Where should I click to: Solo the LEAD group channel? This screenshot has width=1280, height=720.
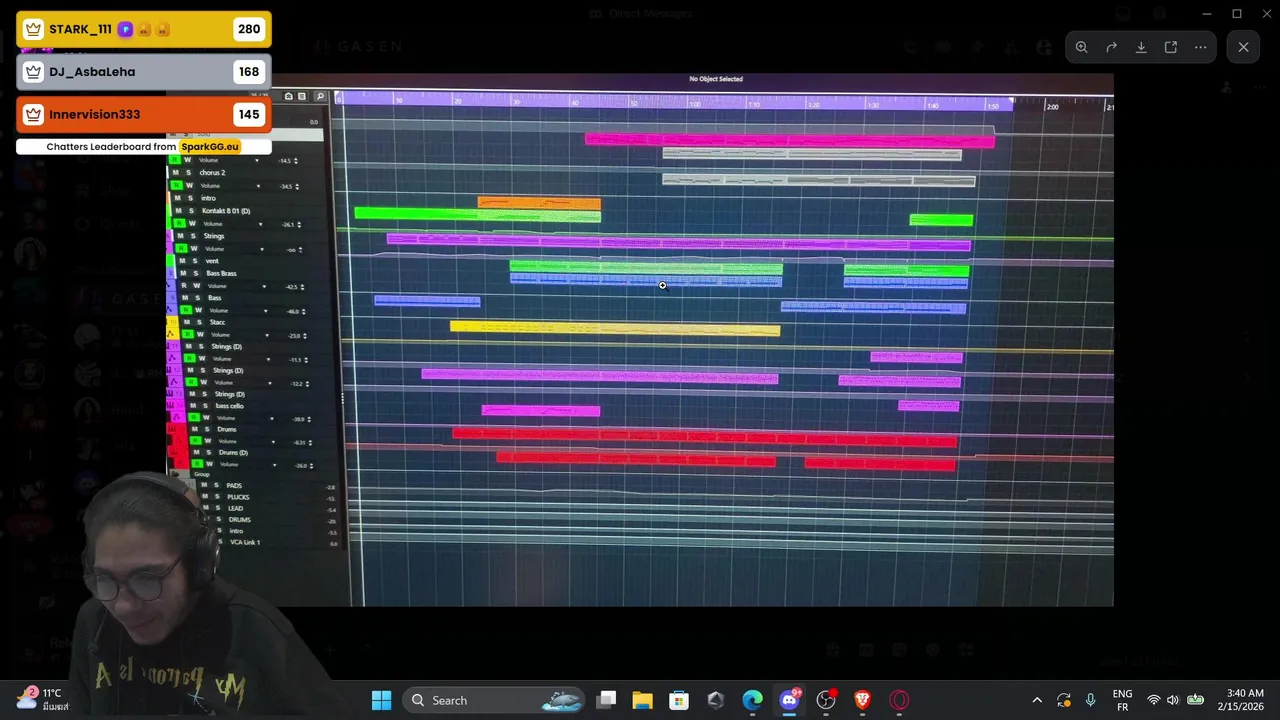pos(218,508)
